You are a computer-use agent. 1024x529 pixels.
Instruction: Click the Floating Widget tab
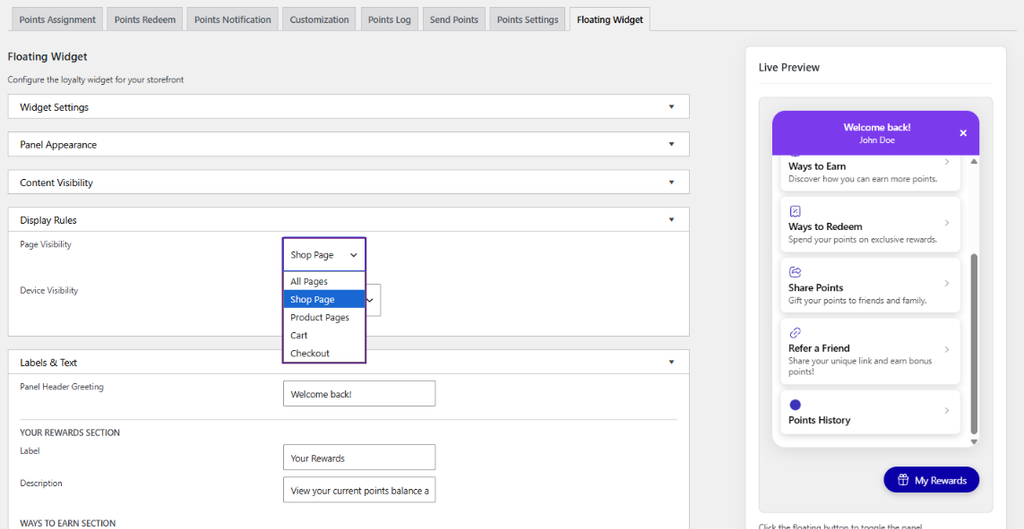point(610,20)
